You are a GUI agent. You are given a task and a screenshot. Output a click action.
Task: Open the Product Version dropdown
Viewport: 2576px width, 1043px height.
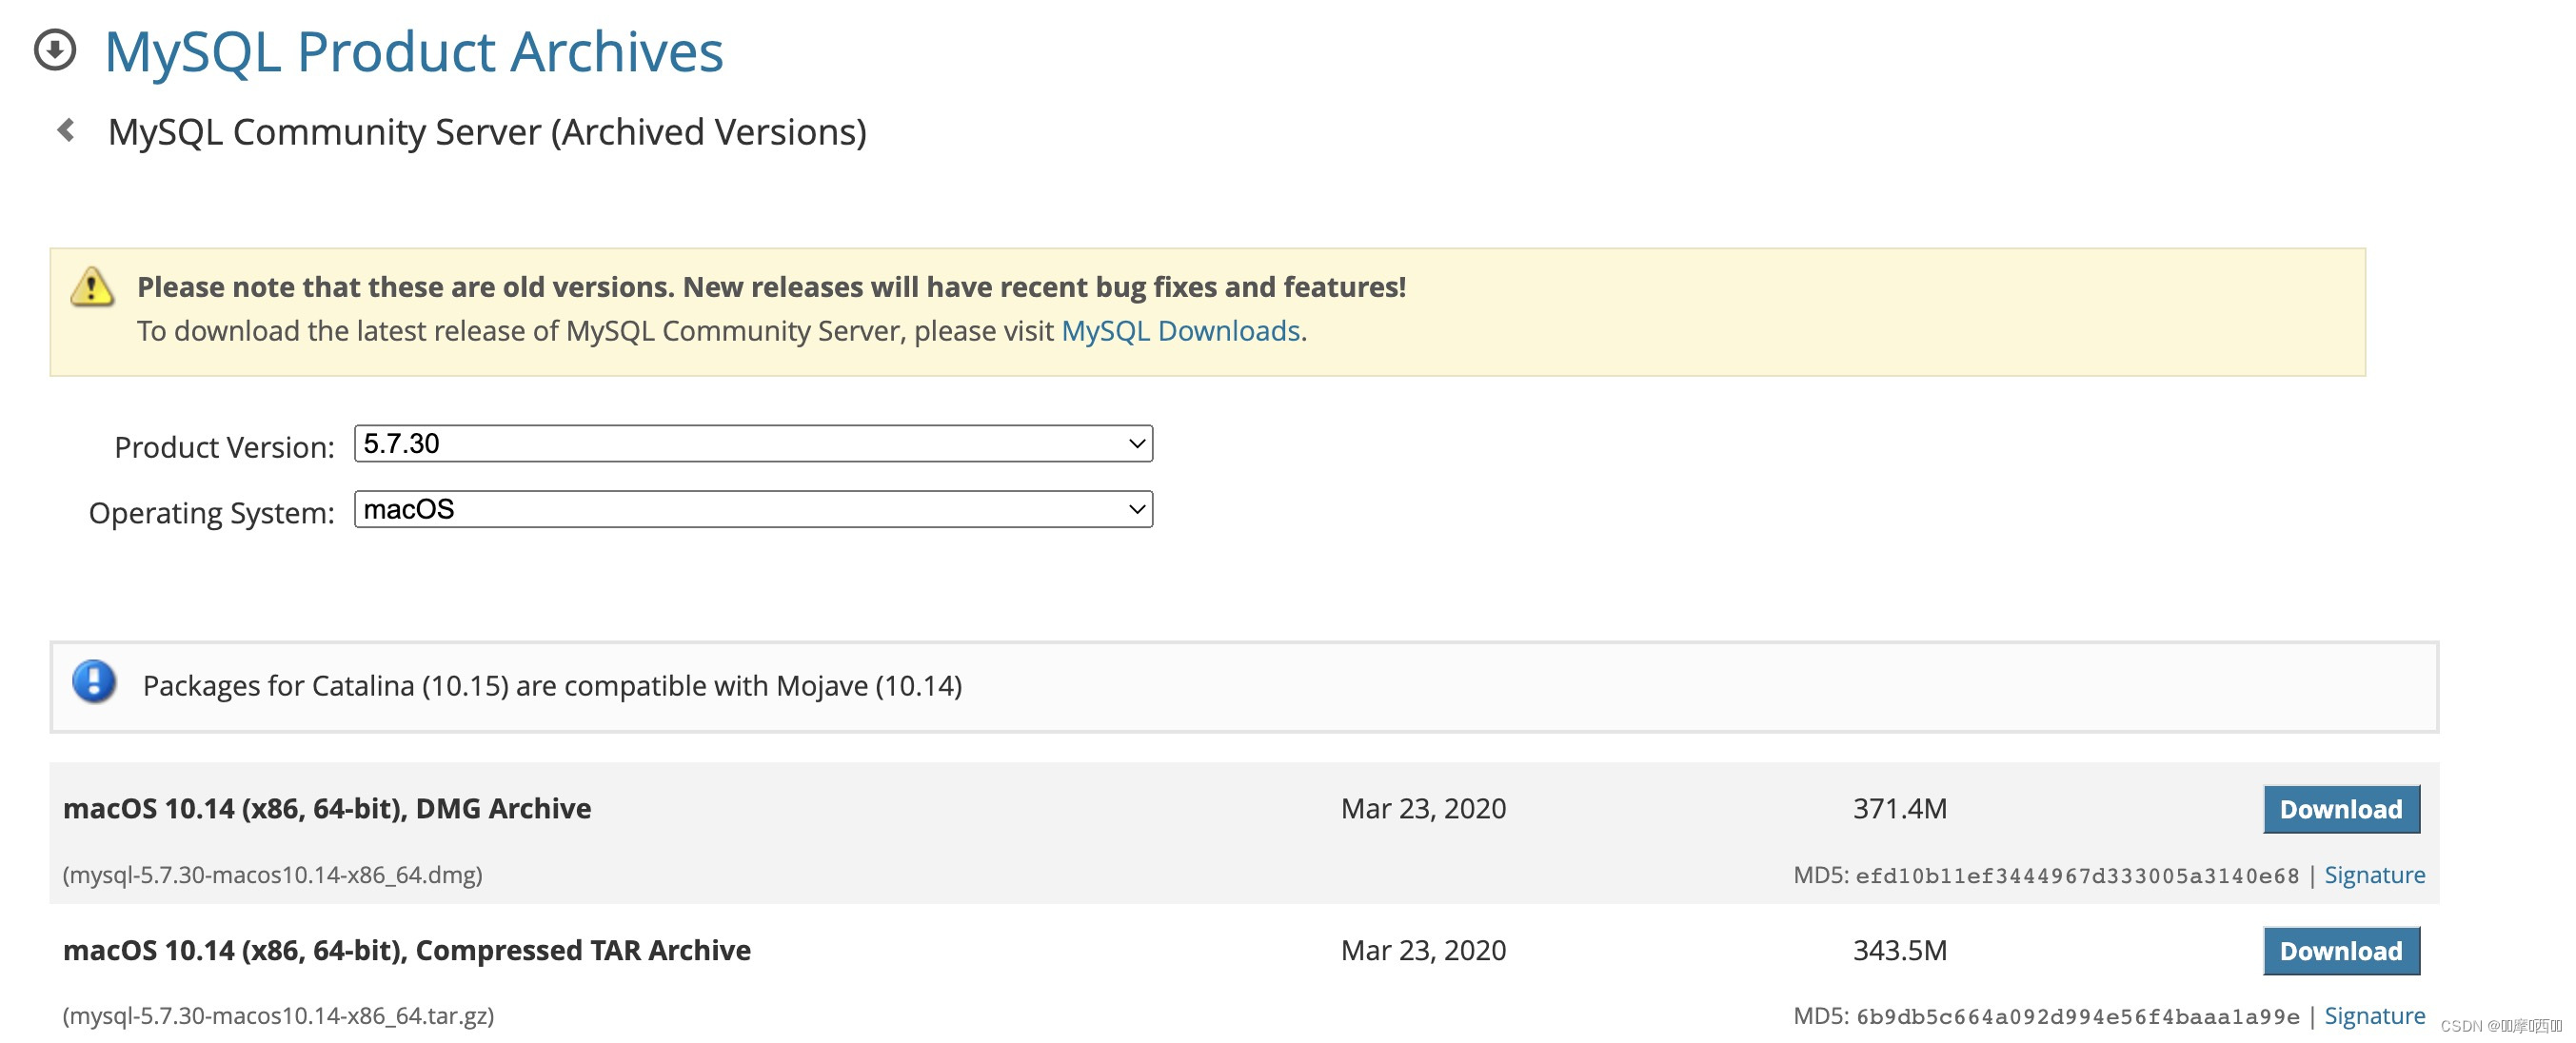pyautogui.click(x=753, y=443)
